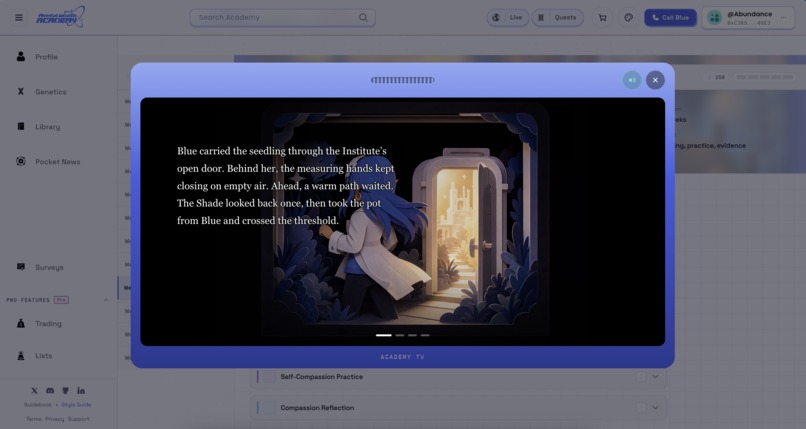Open the account three-dot options

tap(783, 17)
